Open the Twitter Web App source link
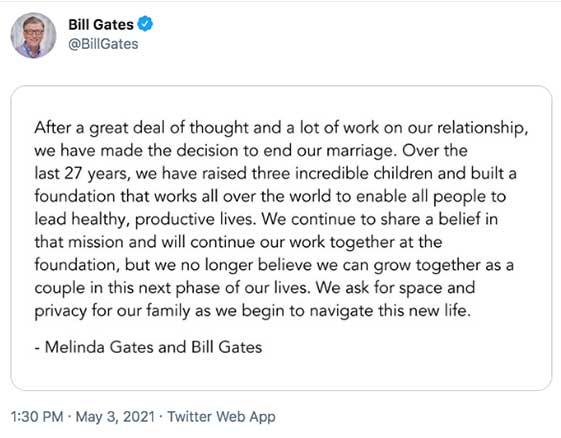 click(x=221, y=417)
